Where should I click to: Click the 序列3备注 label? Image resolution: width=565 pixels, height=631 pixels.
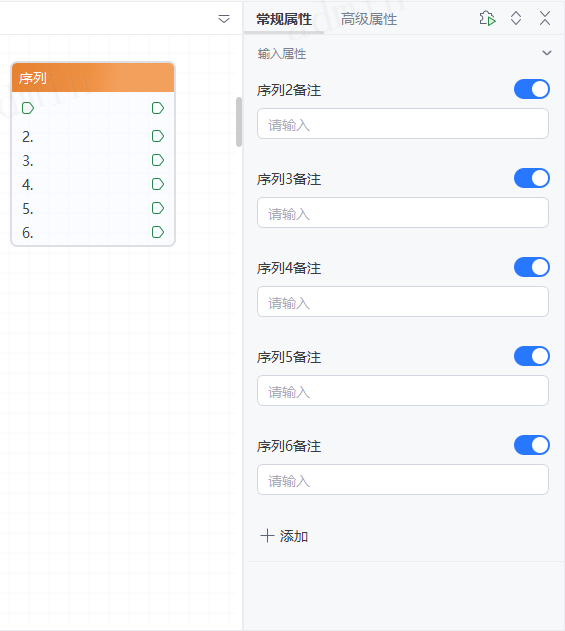tap(289, 179)
